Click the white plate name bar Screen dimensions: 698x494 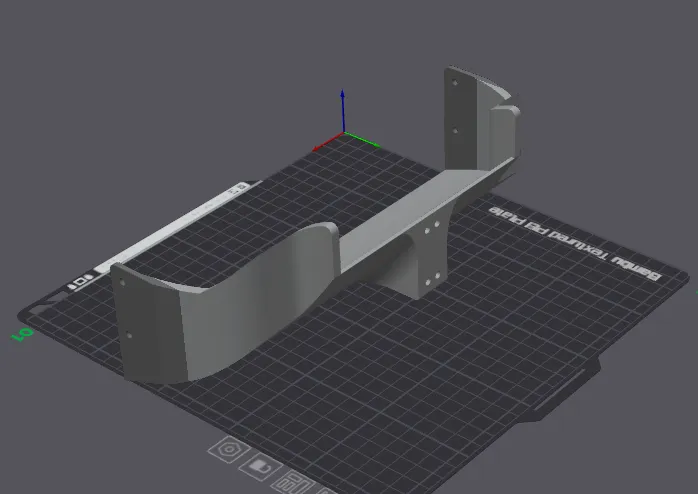click(171, 227)
